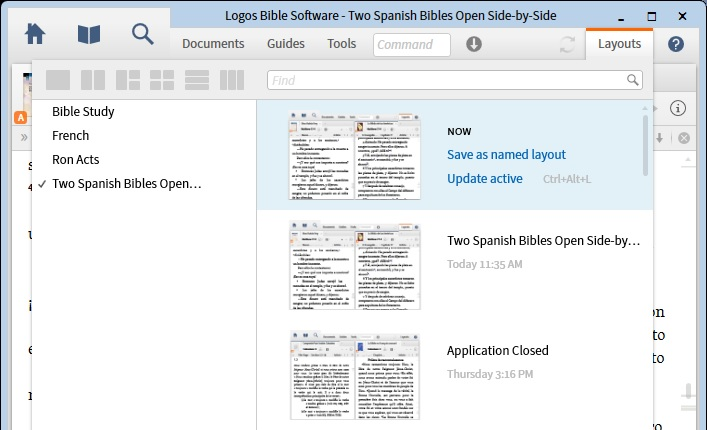Open the Guides menu
This screenshot has height=430, width=707.
tap(286, 44)
